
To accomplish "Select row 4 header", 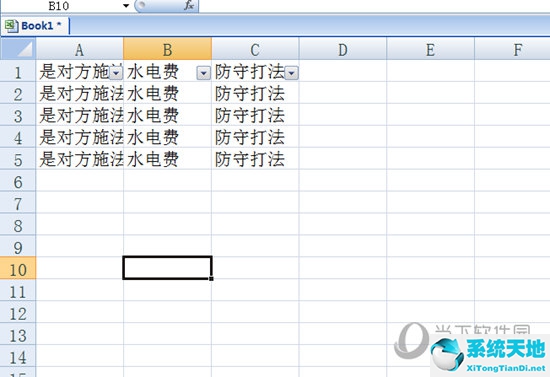I will click(x=18, y=137).
